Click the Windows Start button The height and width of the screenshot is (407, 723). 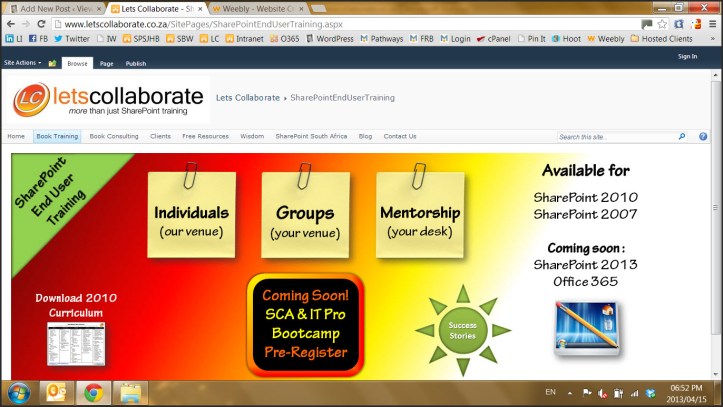coord(18,392)
